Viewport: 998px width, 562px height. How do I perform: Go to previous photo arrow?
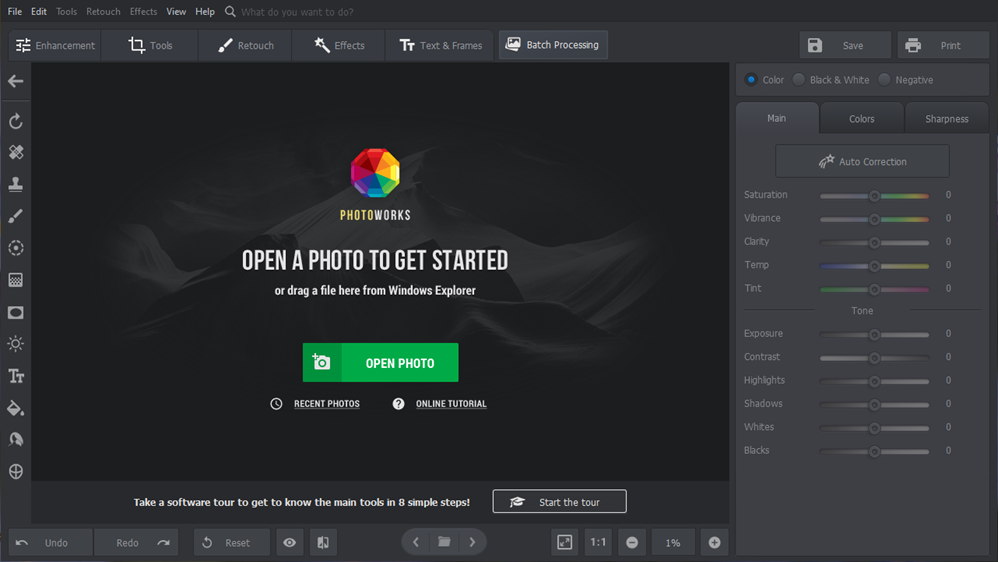pos(416,542)
